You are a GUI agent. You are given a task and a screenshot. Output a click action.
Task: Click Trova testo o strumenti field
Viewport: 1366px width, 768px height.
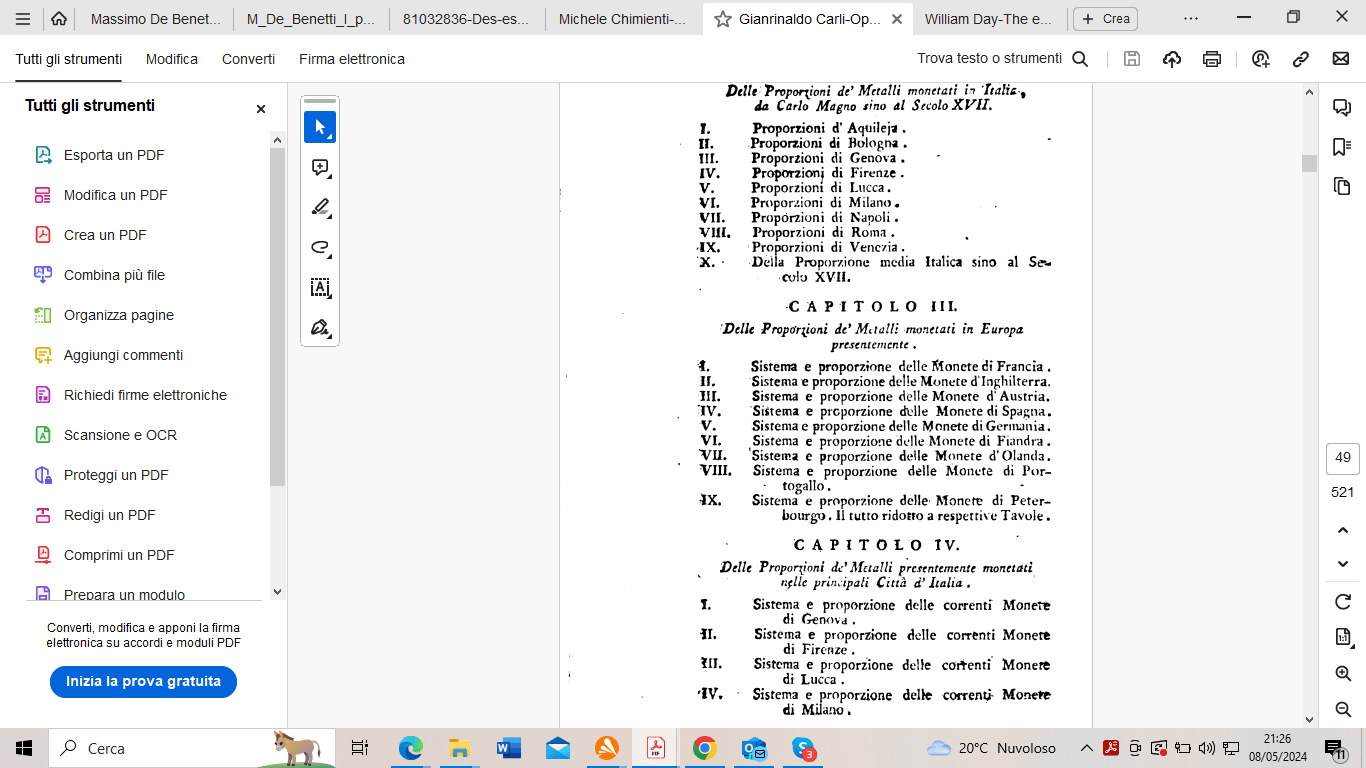[989, 59]
